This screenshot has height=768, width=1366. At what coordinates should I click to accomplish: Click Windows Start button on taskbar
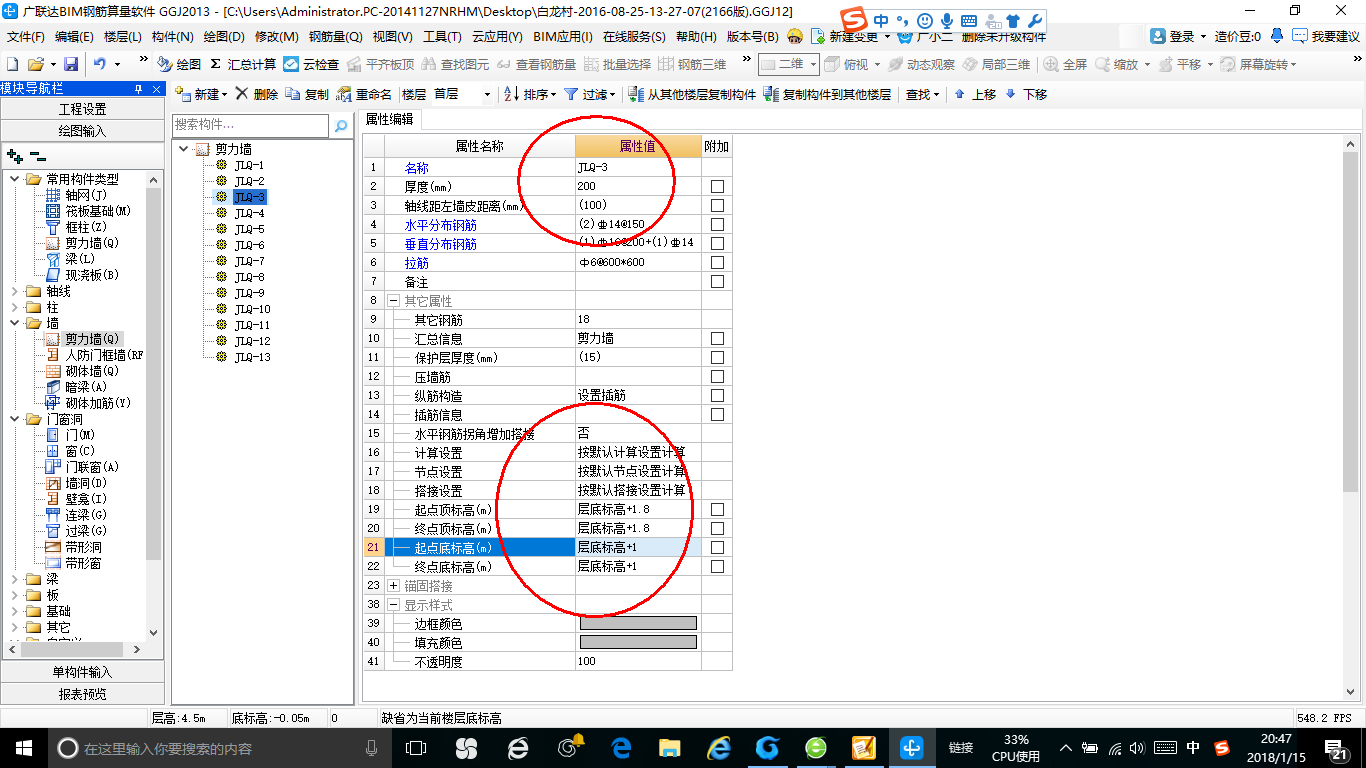click(22, 747)
